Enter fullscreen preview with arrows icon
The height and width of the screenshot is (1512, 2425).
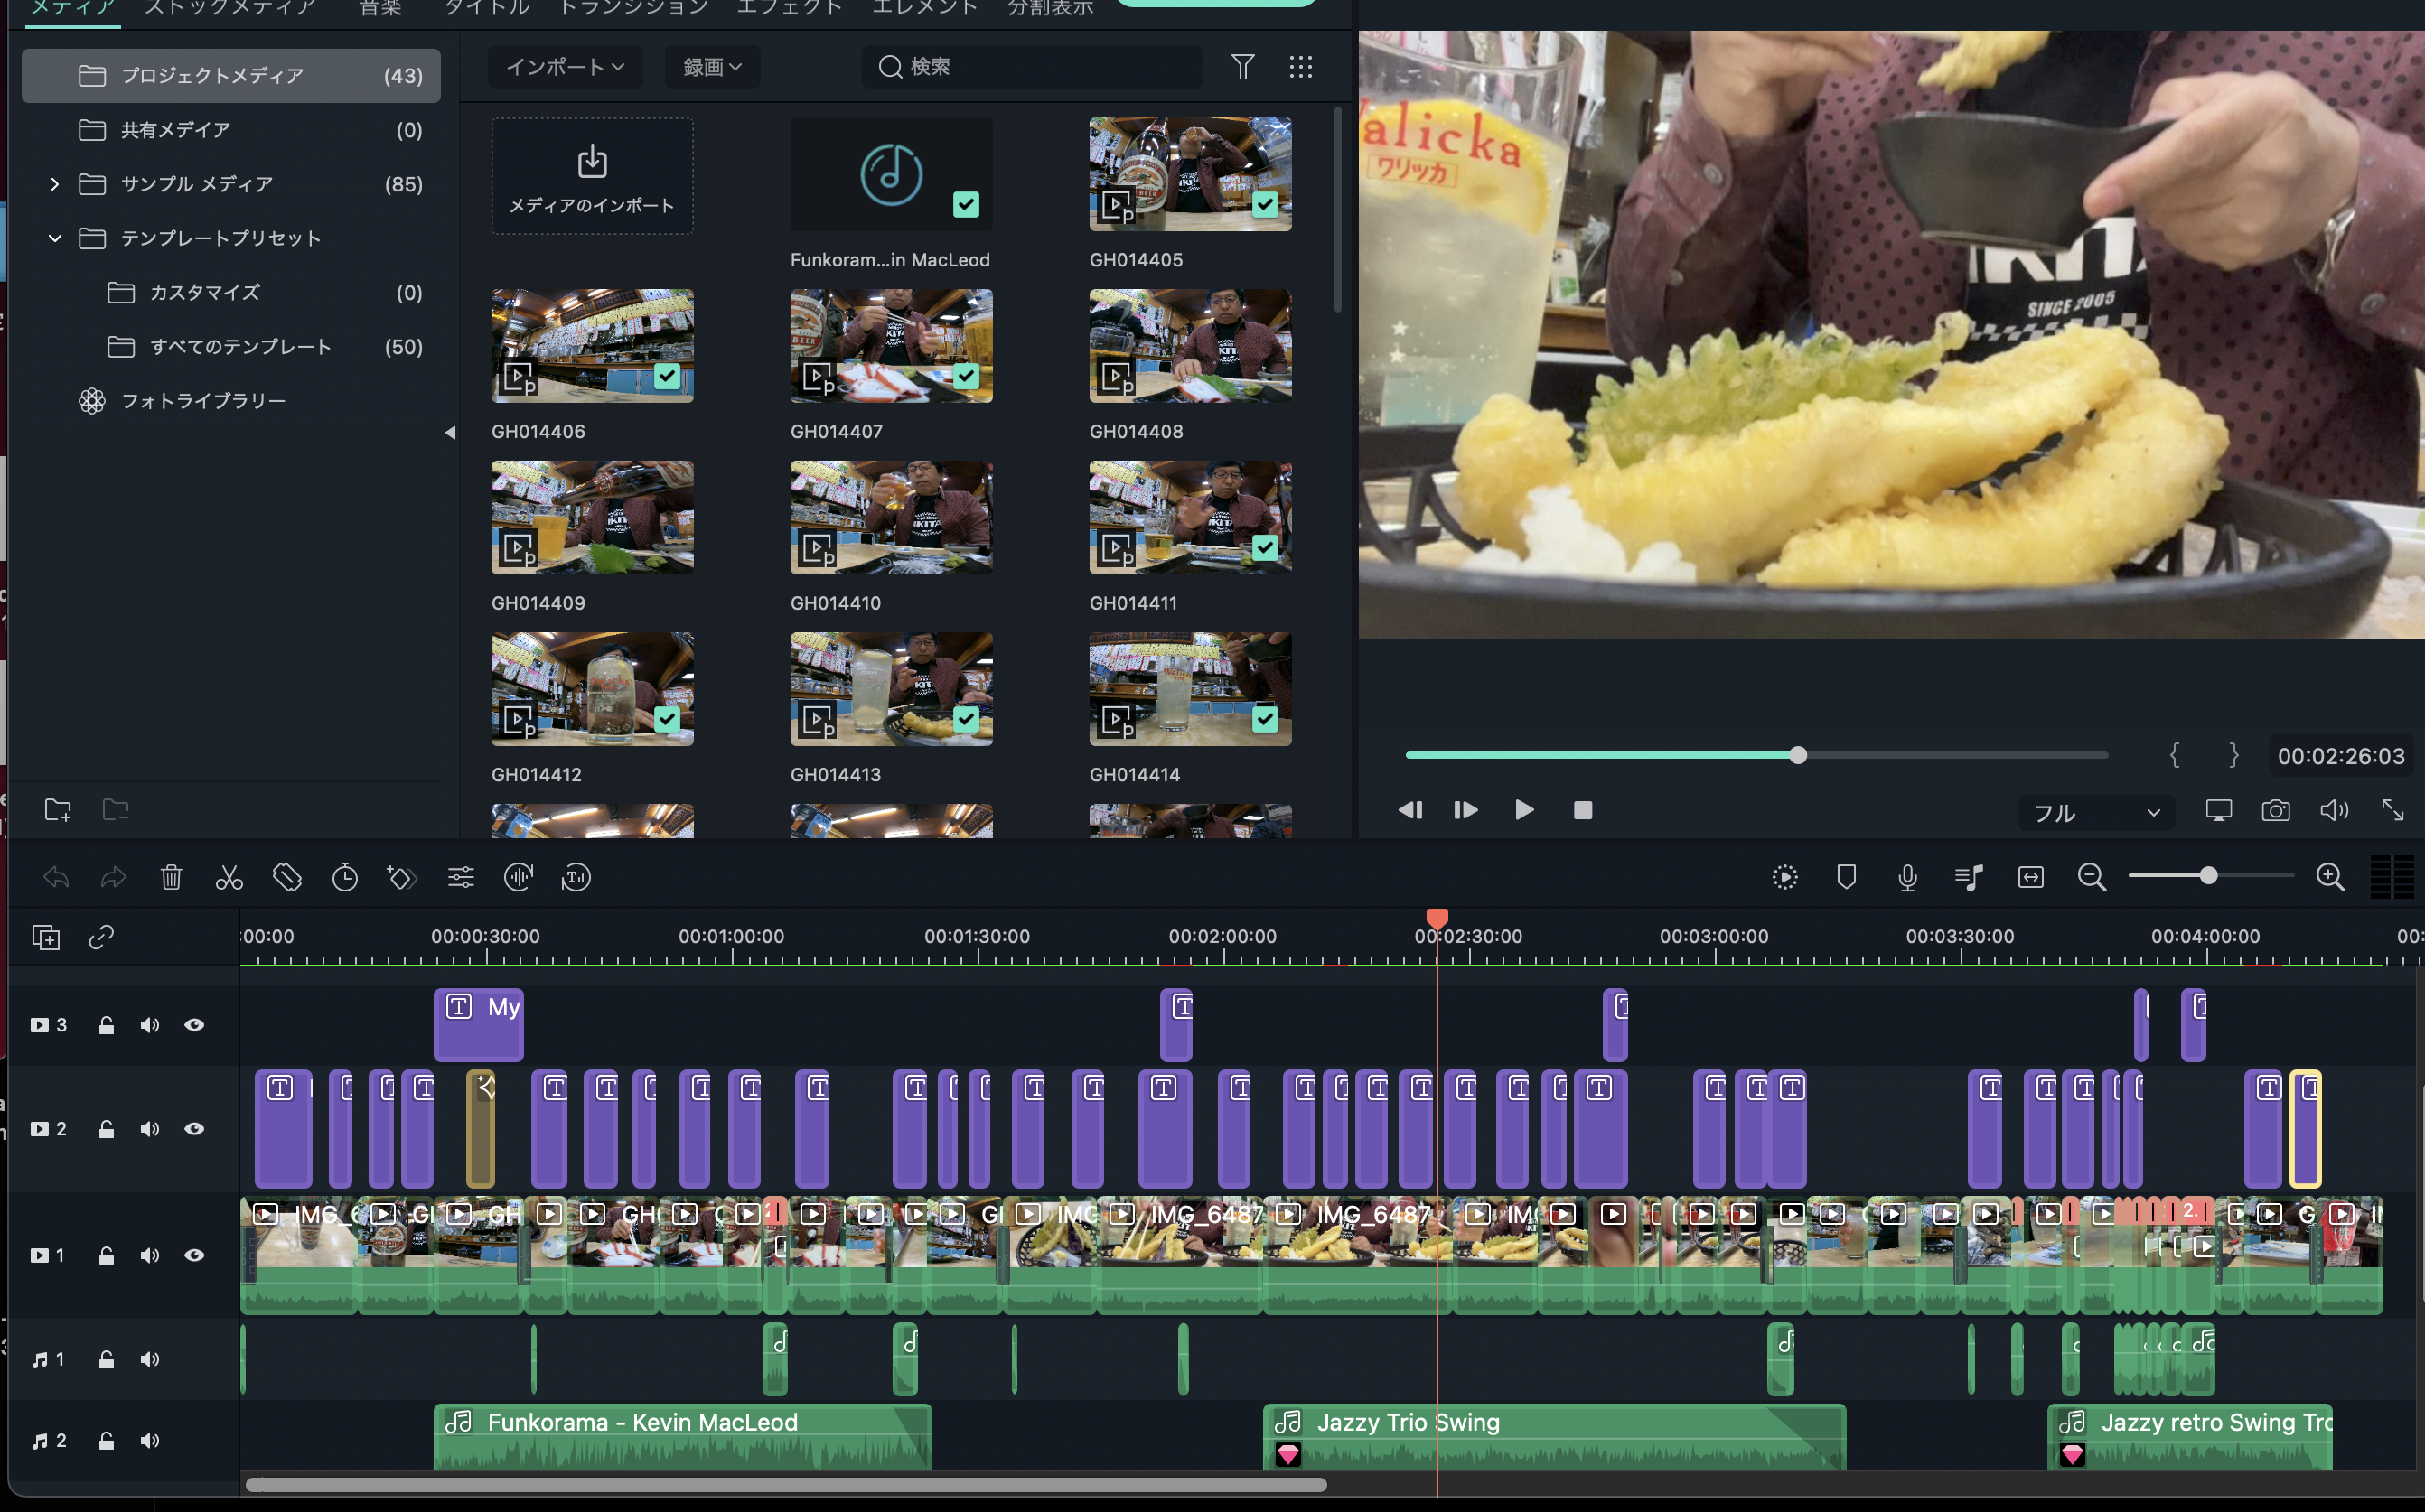[x=2392, y=810]
